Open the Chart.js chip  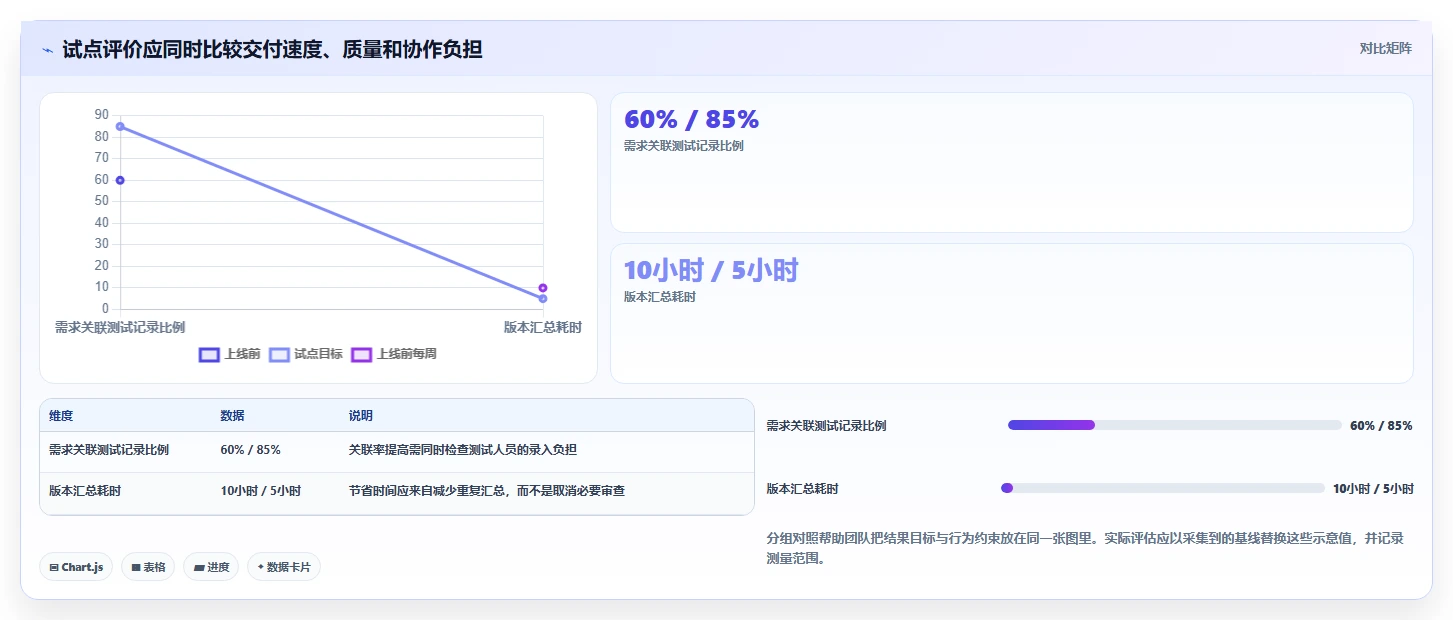point(76,567)
